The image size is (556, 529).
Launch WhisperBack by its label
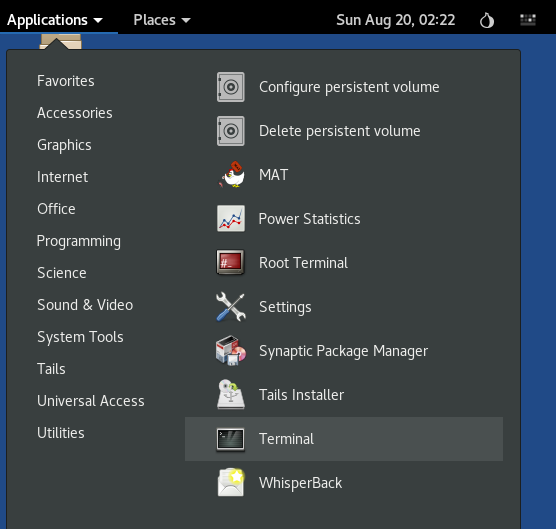pyautogui.click(x=300, y=483)
